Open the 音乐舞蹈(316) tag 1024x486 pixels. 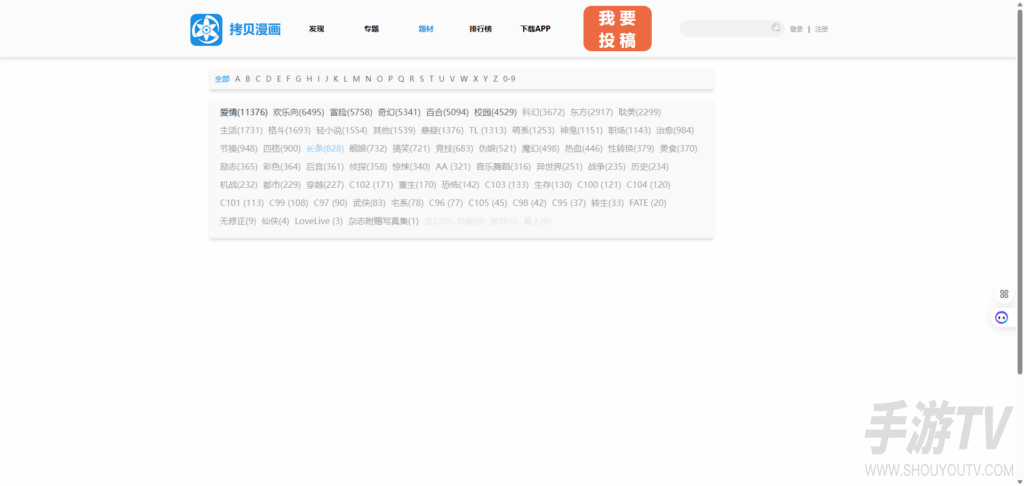point(504,167)
